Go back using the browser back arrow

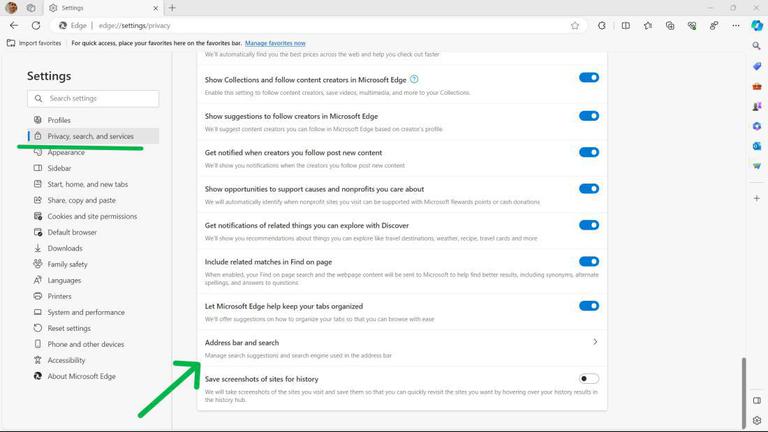14,25
